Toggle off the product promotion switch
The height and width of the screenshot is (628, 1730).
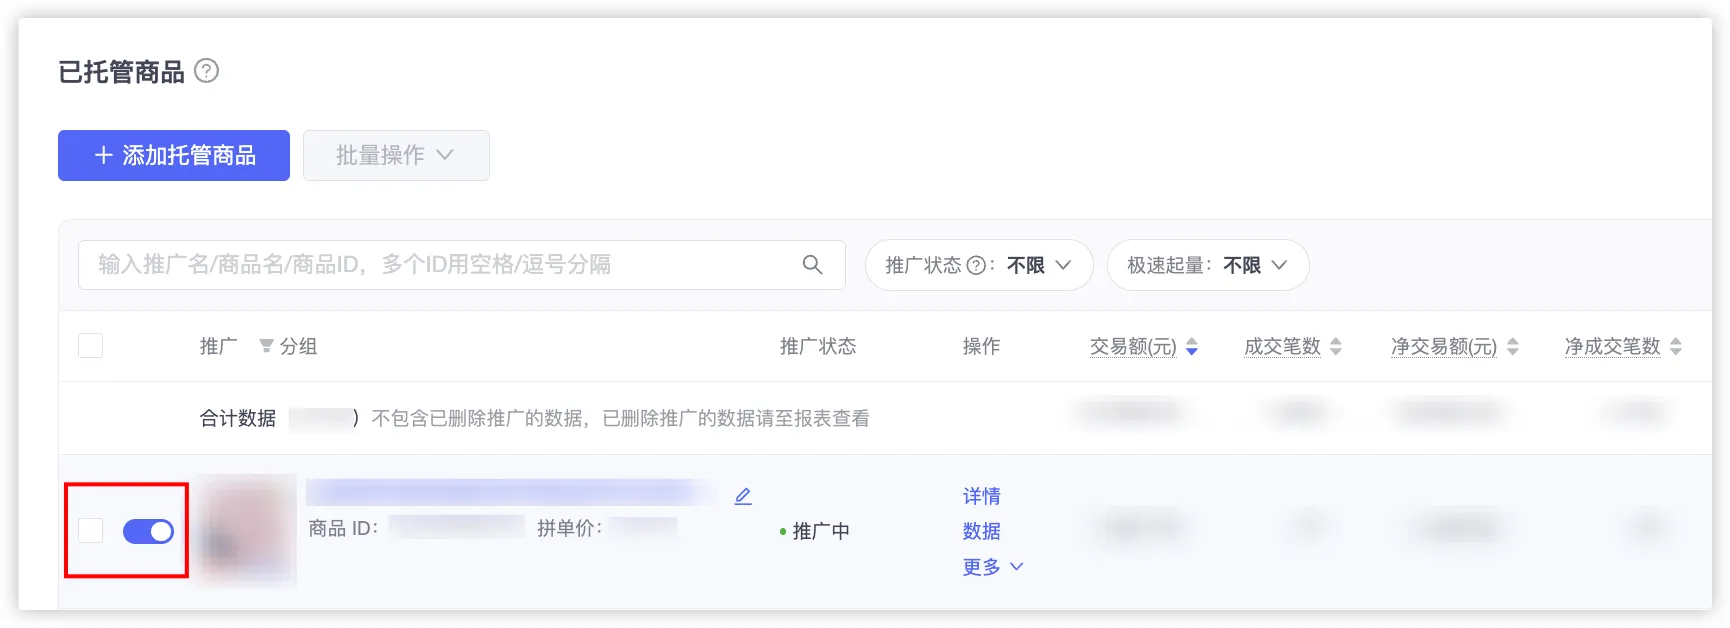[148, 531]
